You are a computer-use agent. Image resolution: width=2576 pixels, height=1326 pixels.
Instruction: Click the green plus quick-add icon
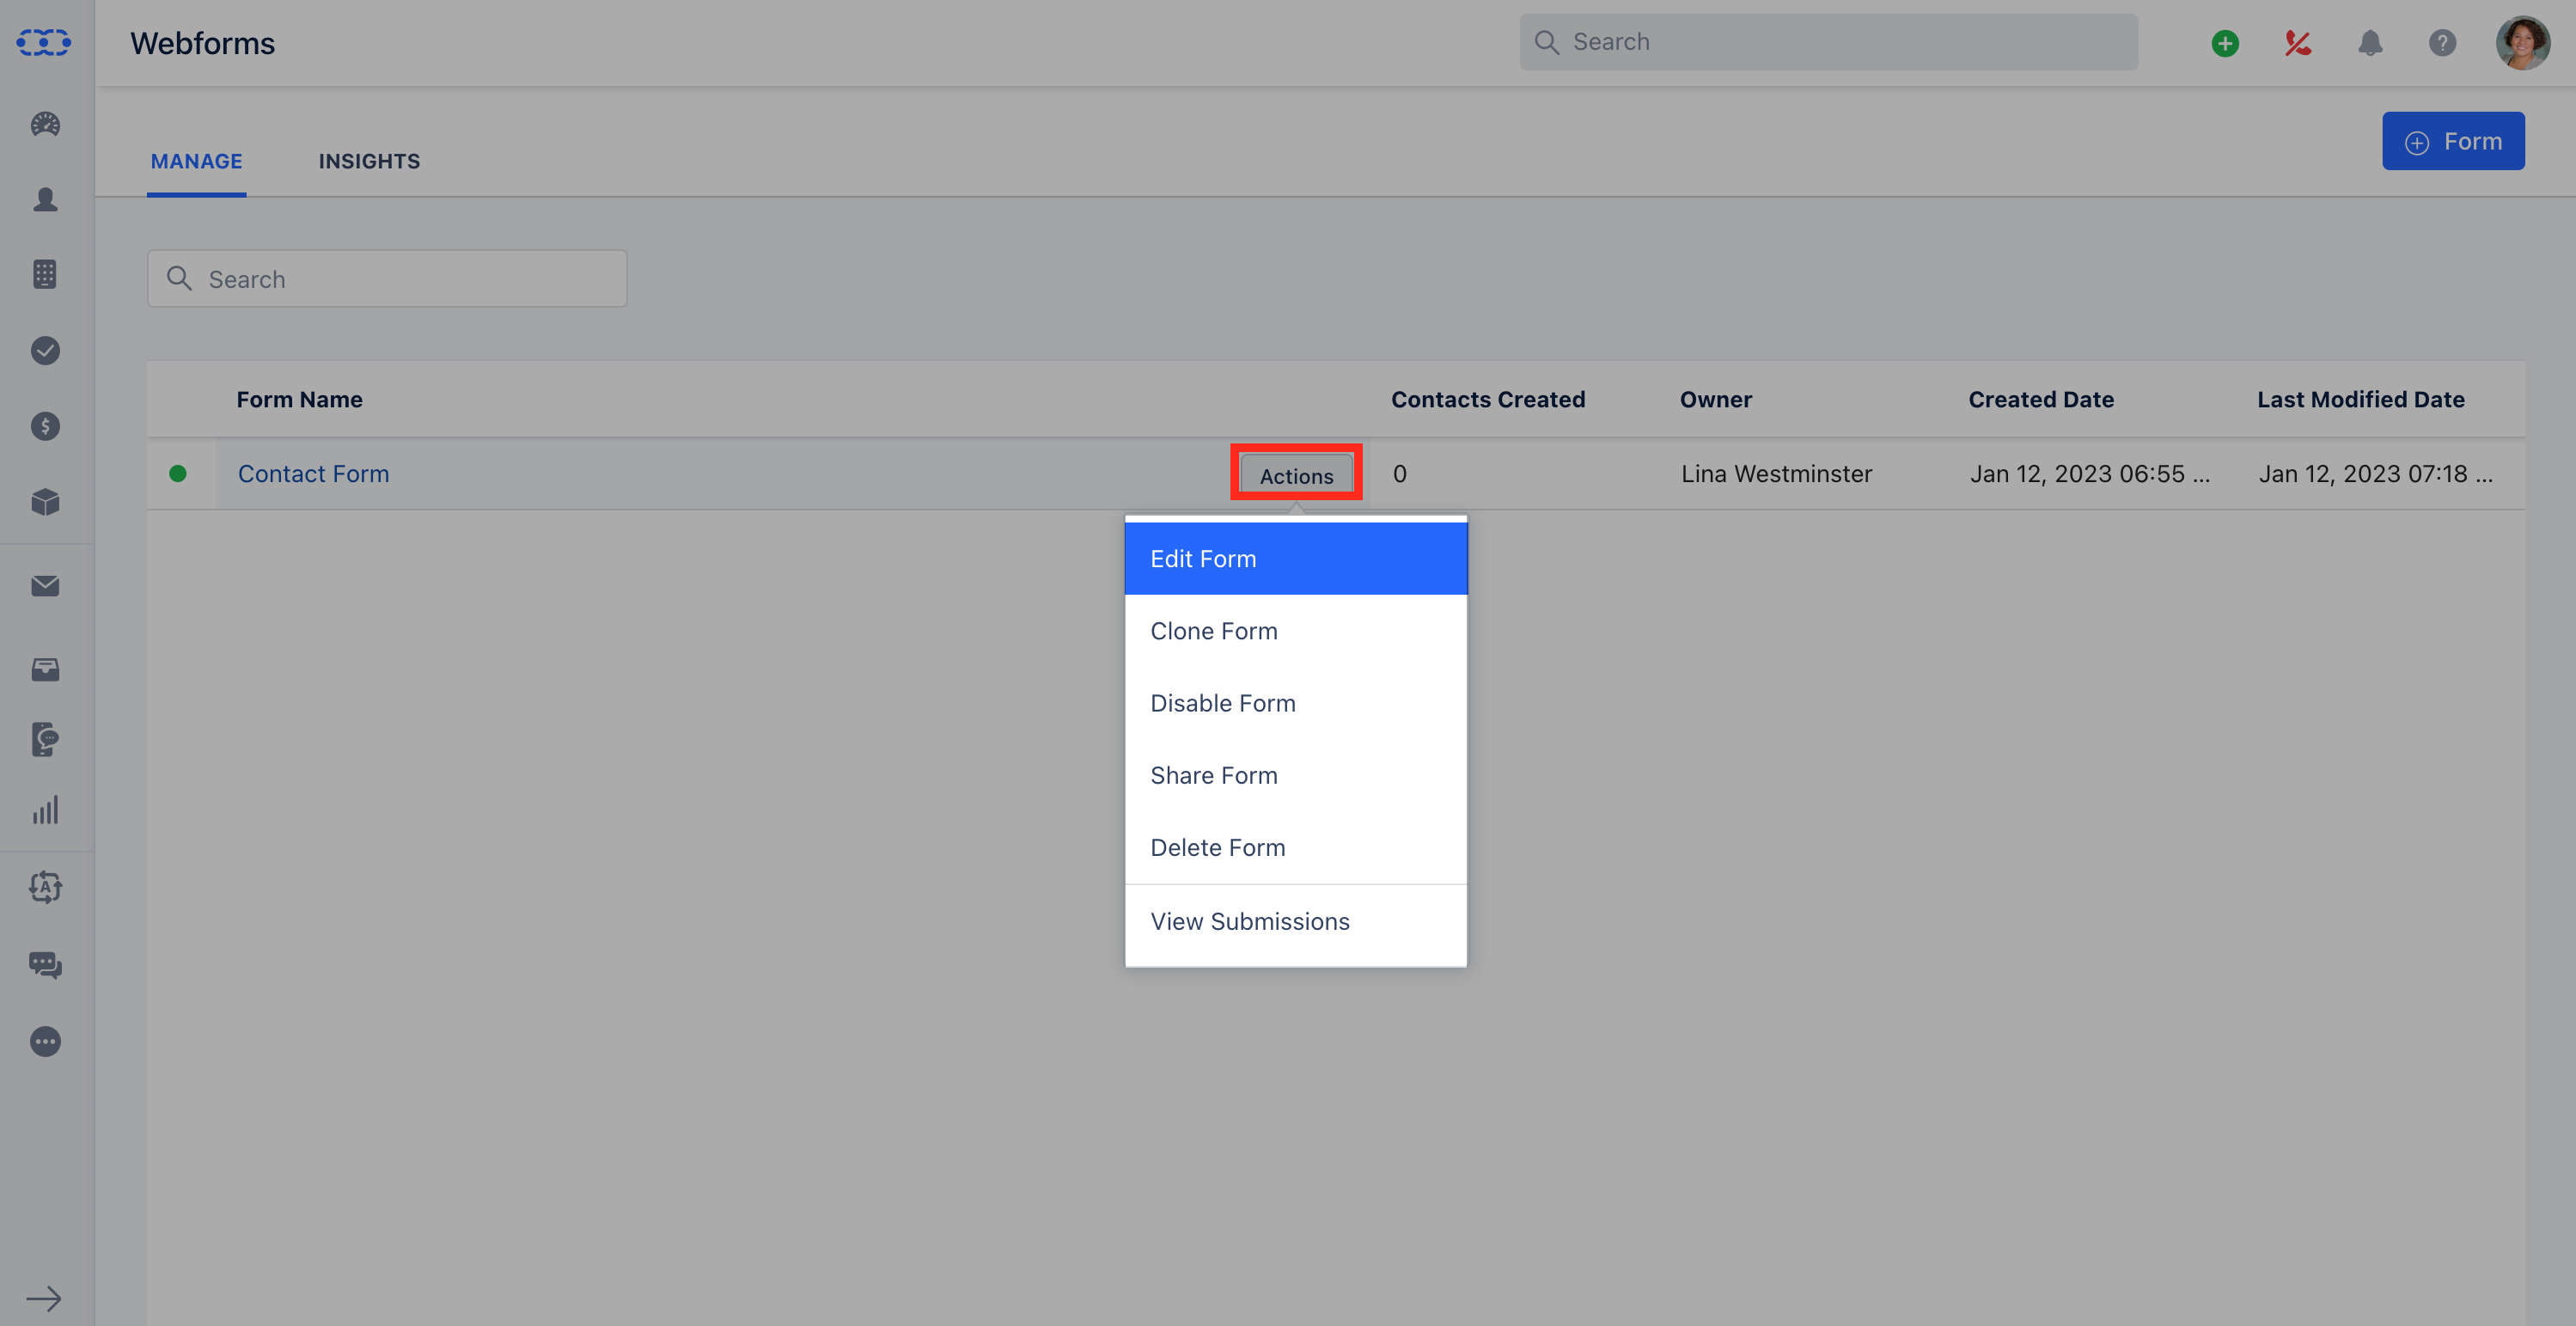click(x=2225, y=43)
